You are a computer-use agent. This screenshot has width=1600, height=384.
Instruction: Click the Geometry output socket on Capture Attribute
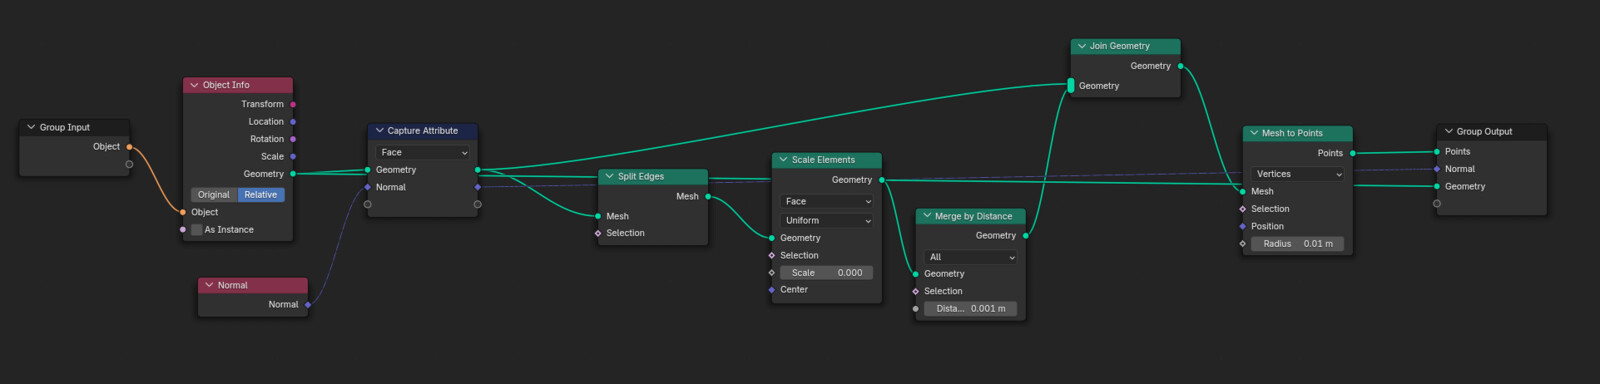coord(478,170)
